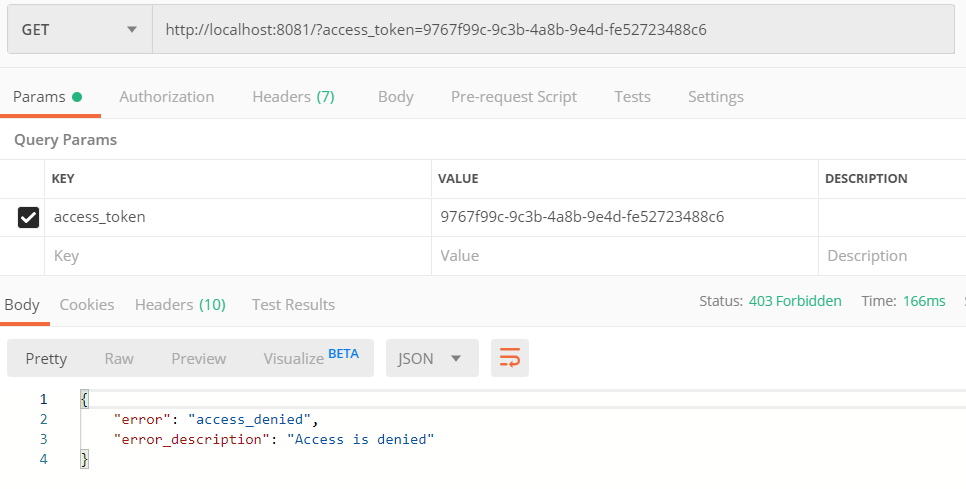The image size is (966, 489).
Task: Select the request Body tab
Action: [395, 97]
